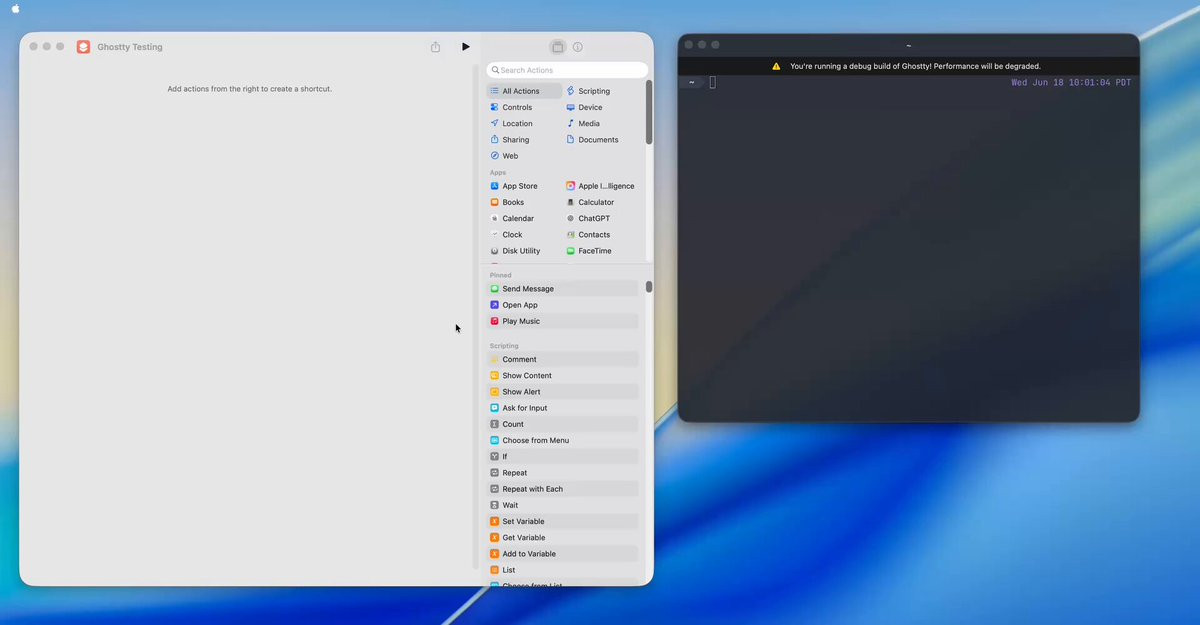Screen dimensions: 1200x625
Task: Select the List action
Action: click(562, 570)
